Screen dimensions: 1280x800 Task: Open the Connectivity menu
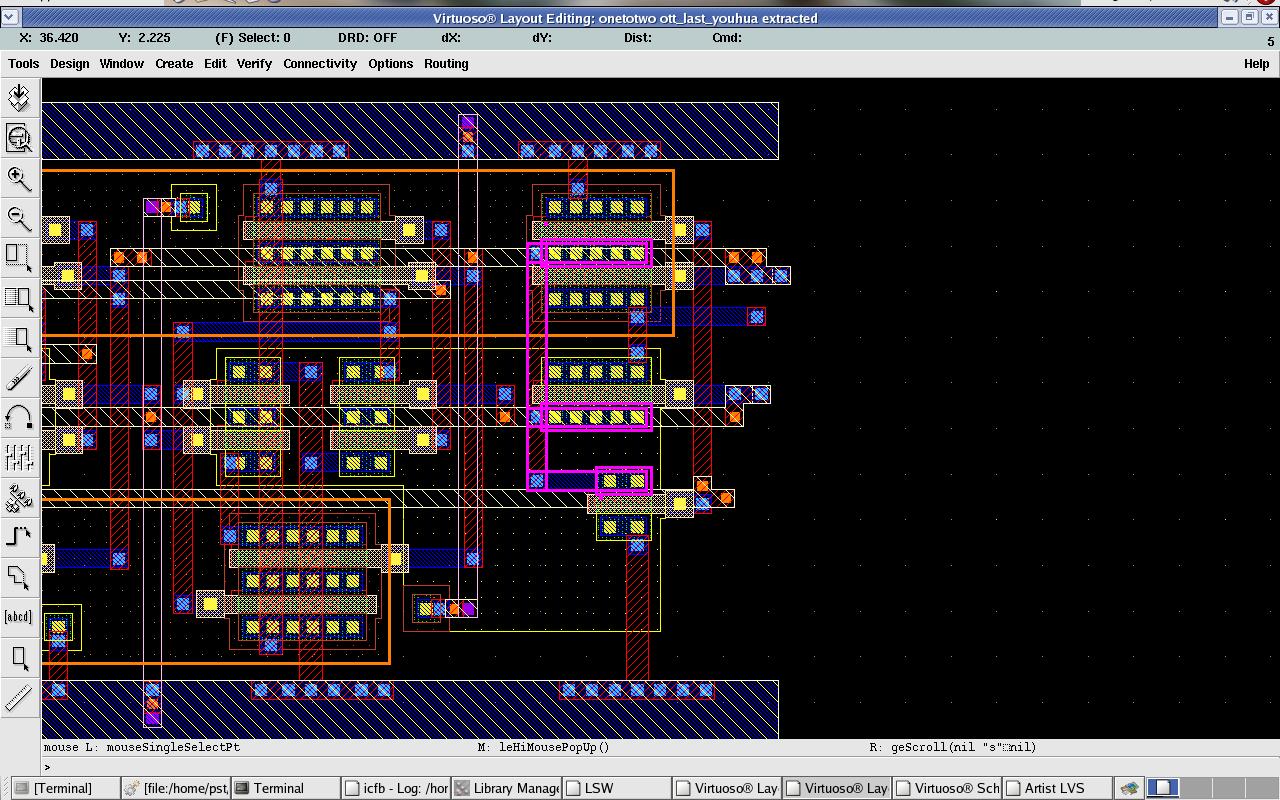320,63
